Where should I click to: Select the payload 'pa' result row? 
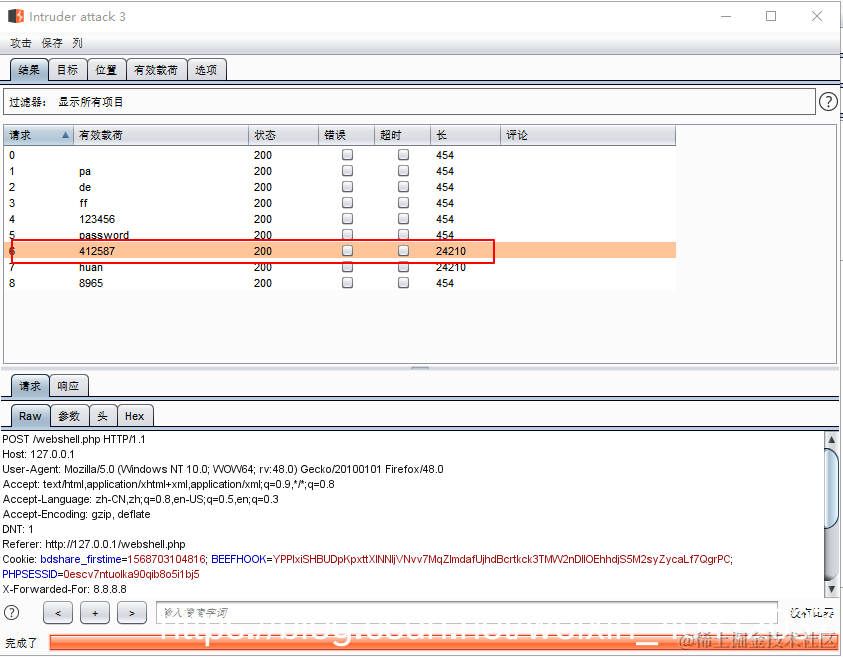tap(340, 171)
